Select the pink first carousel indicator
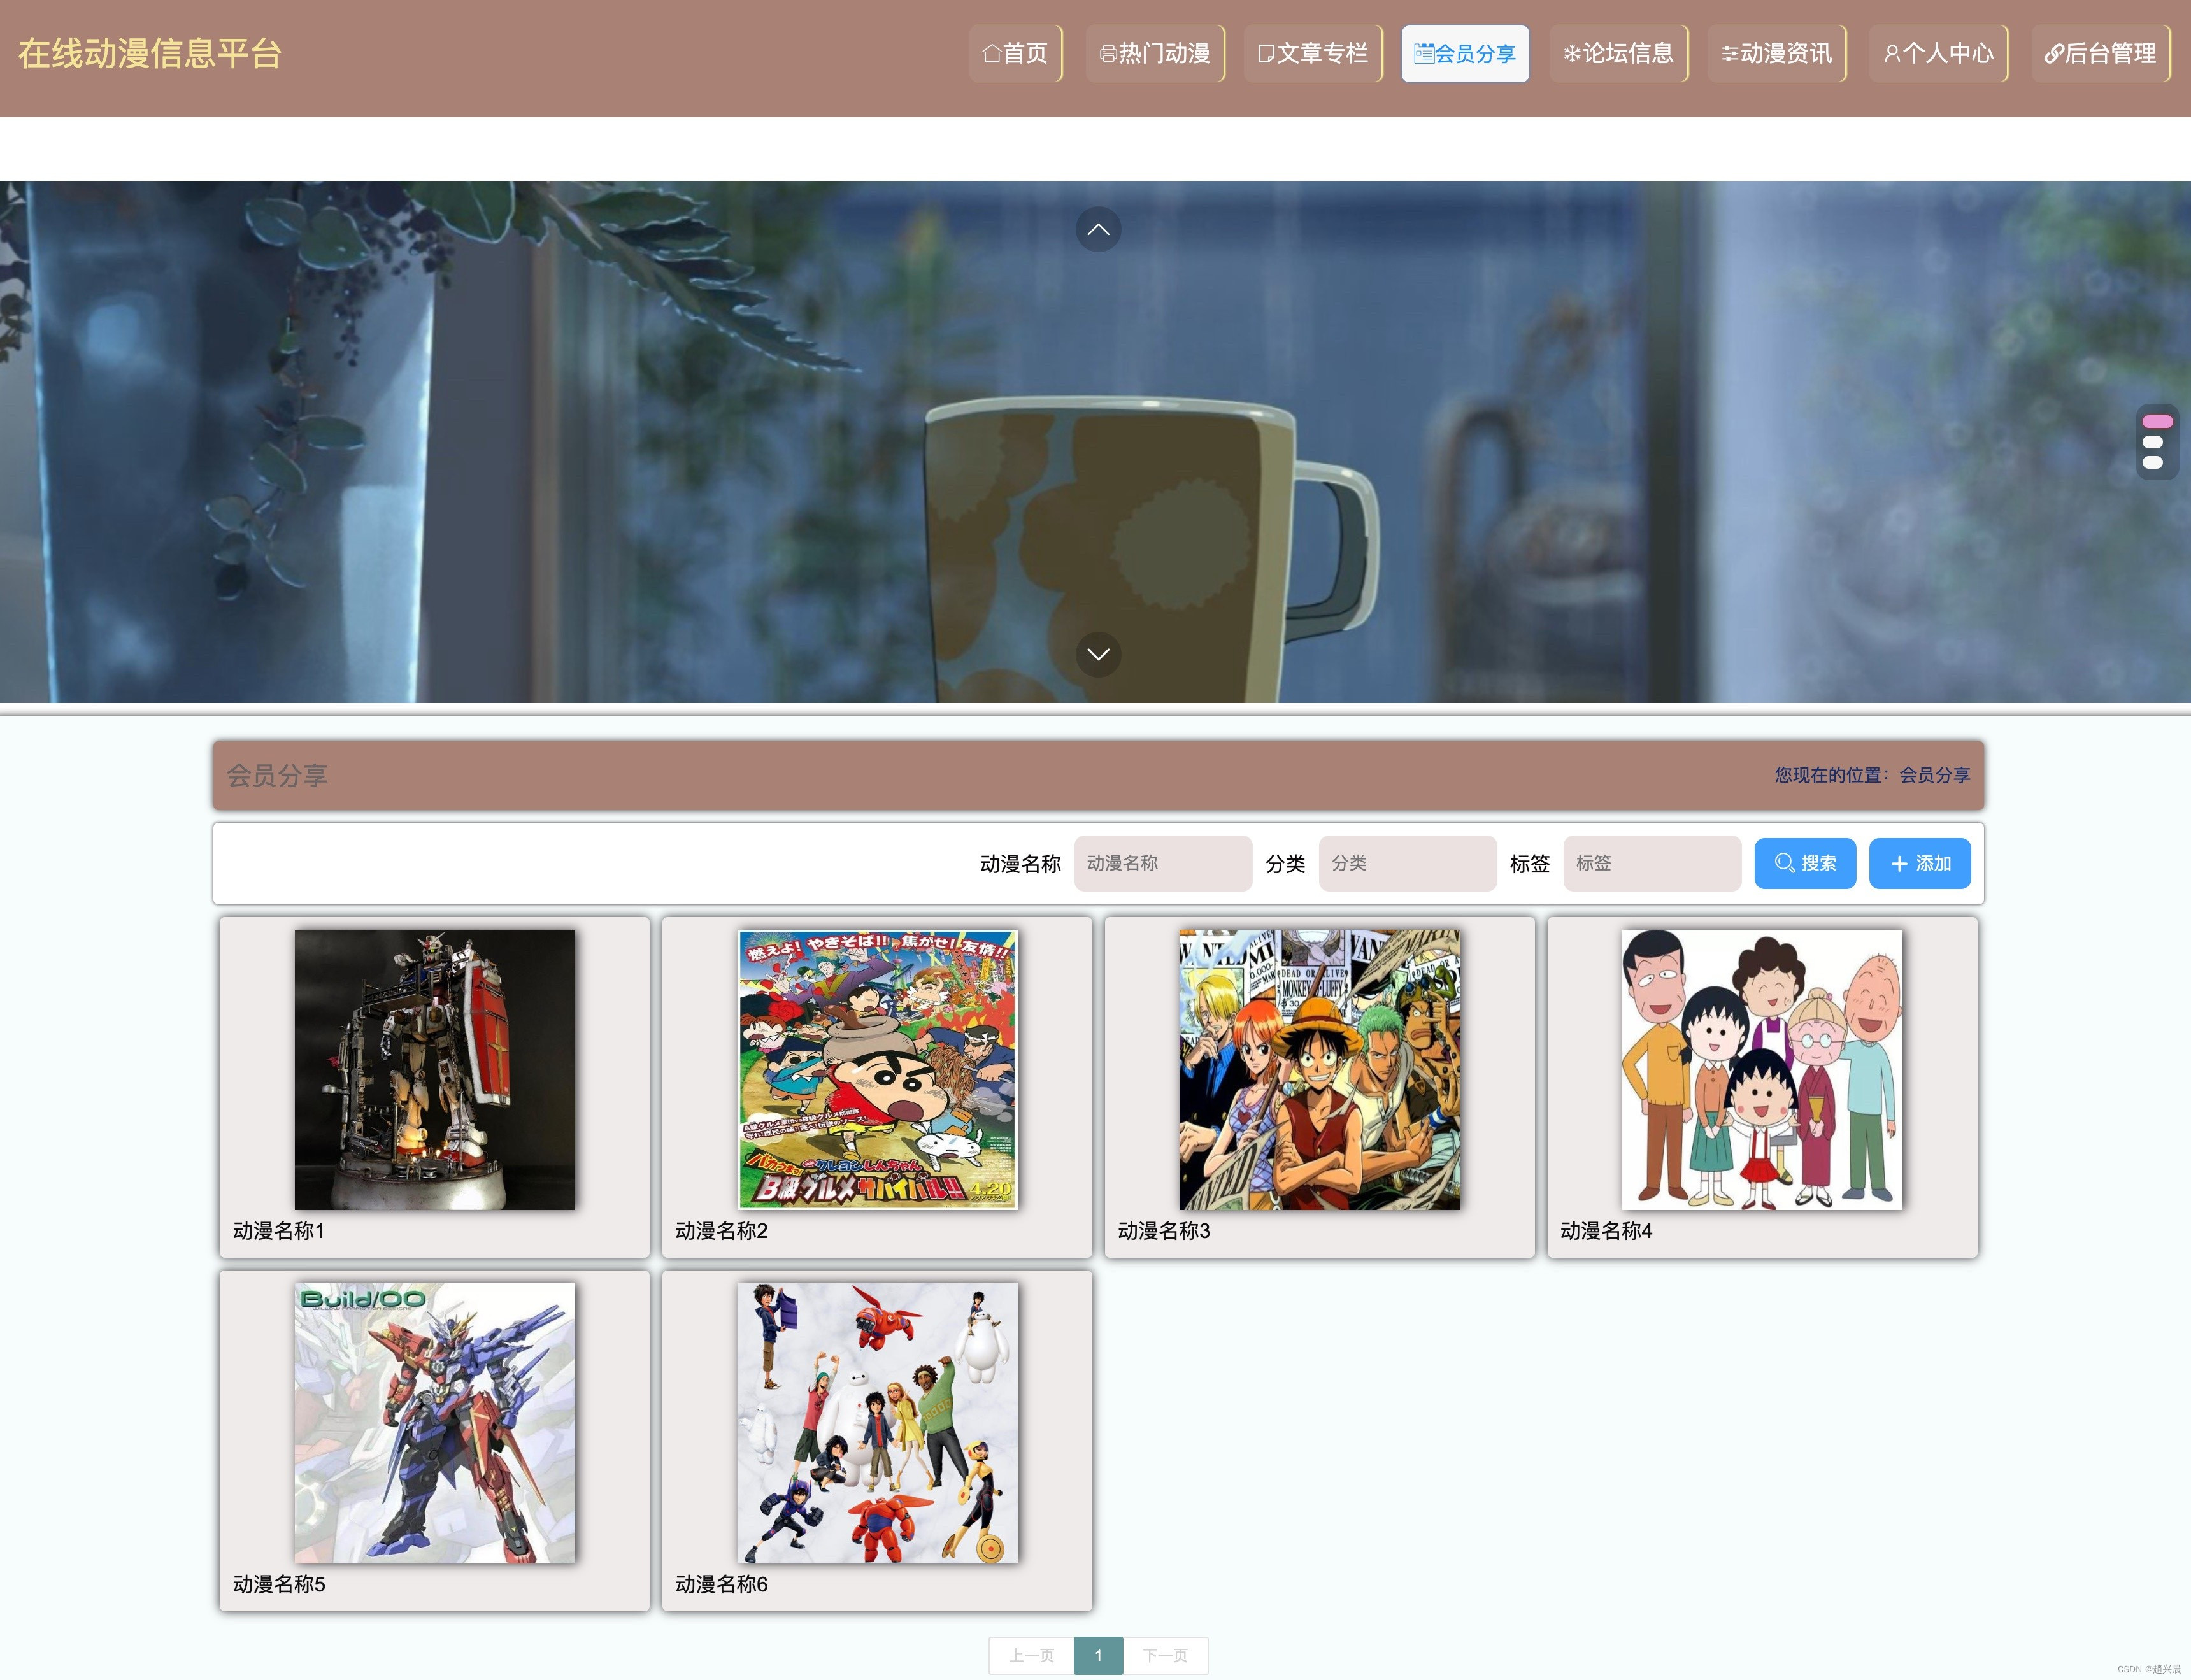 tap(2156, 422)
